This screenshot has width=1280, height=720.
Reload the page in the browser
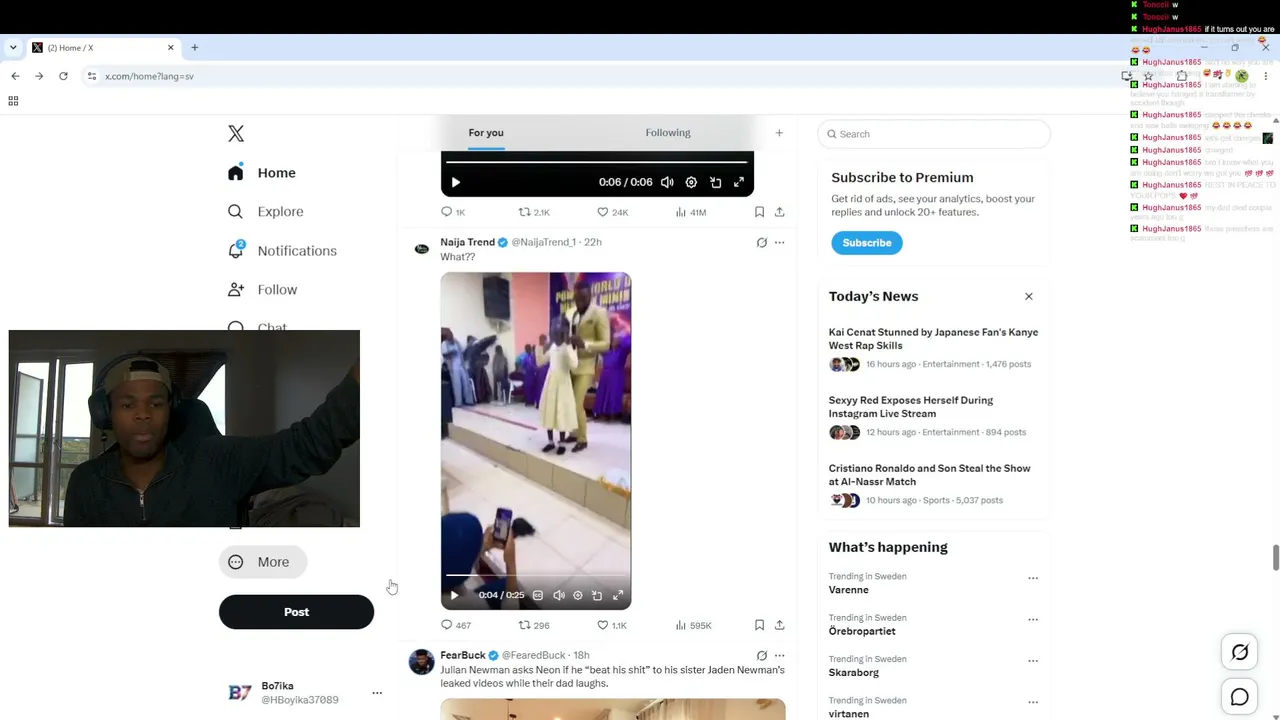click(x=63, y=76)
